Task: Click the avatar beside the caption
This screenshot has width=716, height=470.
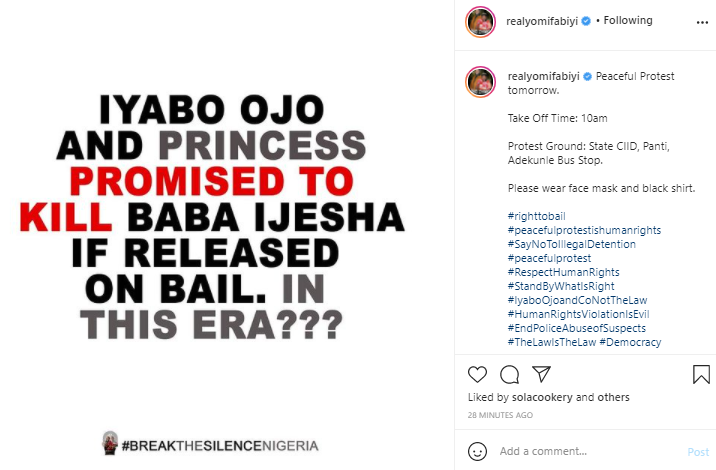Action: [x=480, y=82]
